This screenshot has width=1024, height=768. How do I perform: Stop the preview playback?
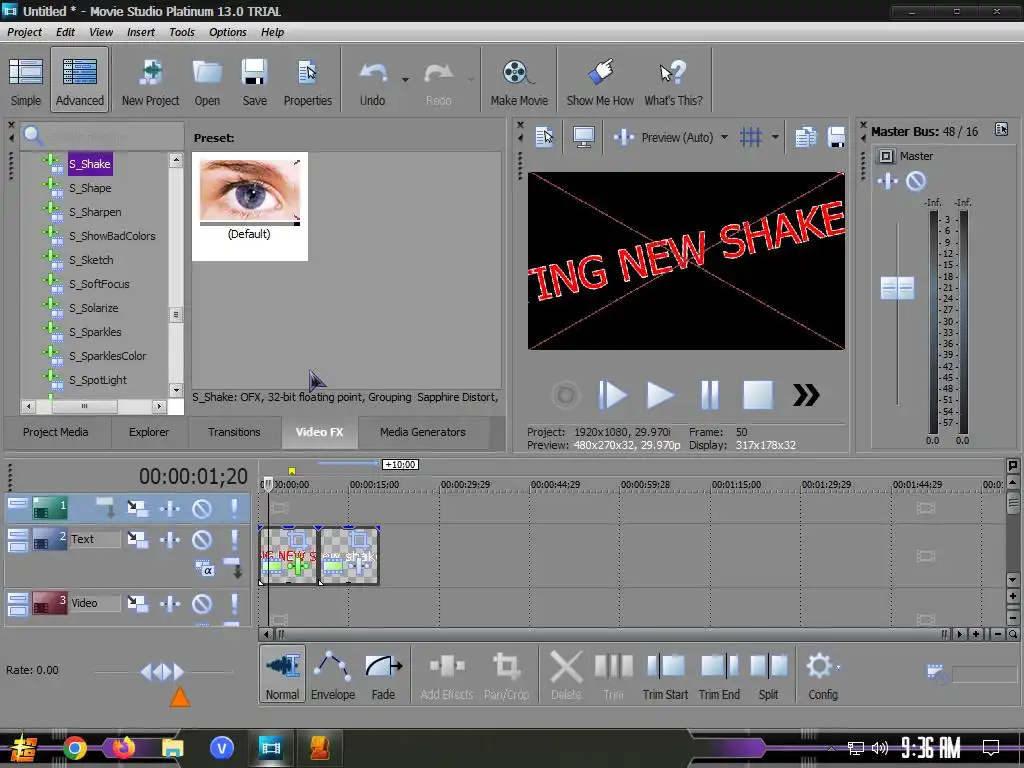[x=758, y=395]
